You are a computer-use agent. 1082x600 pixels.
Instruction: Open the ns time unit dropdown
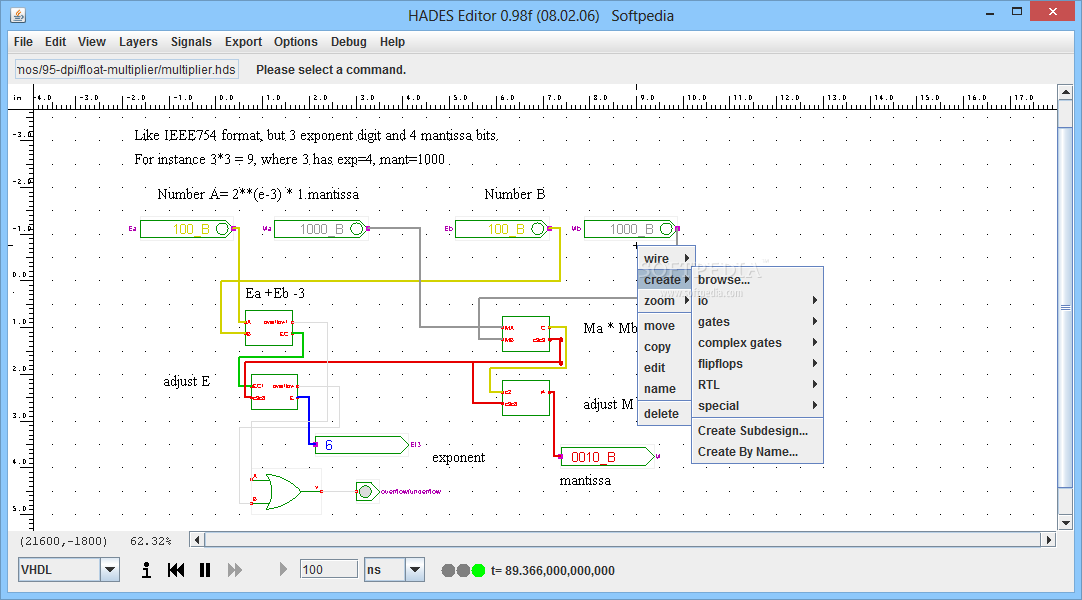pyautogui.click(x=415, y=570)
